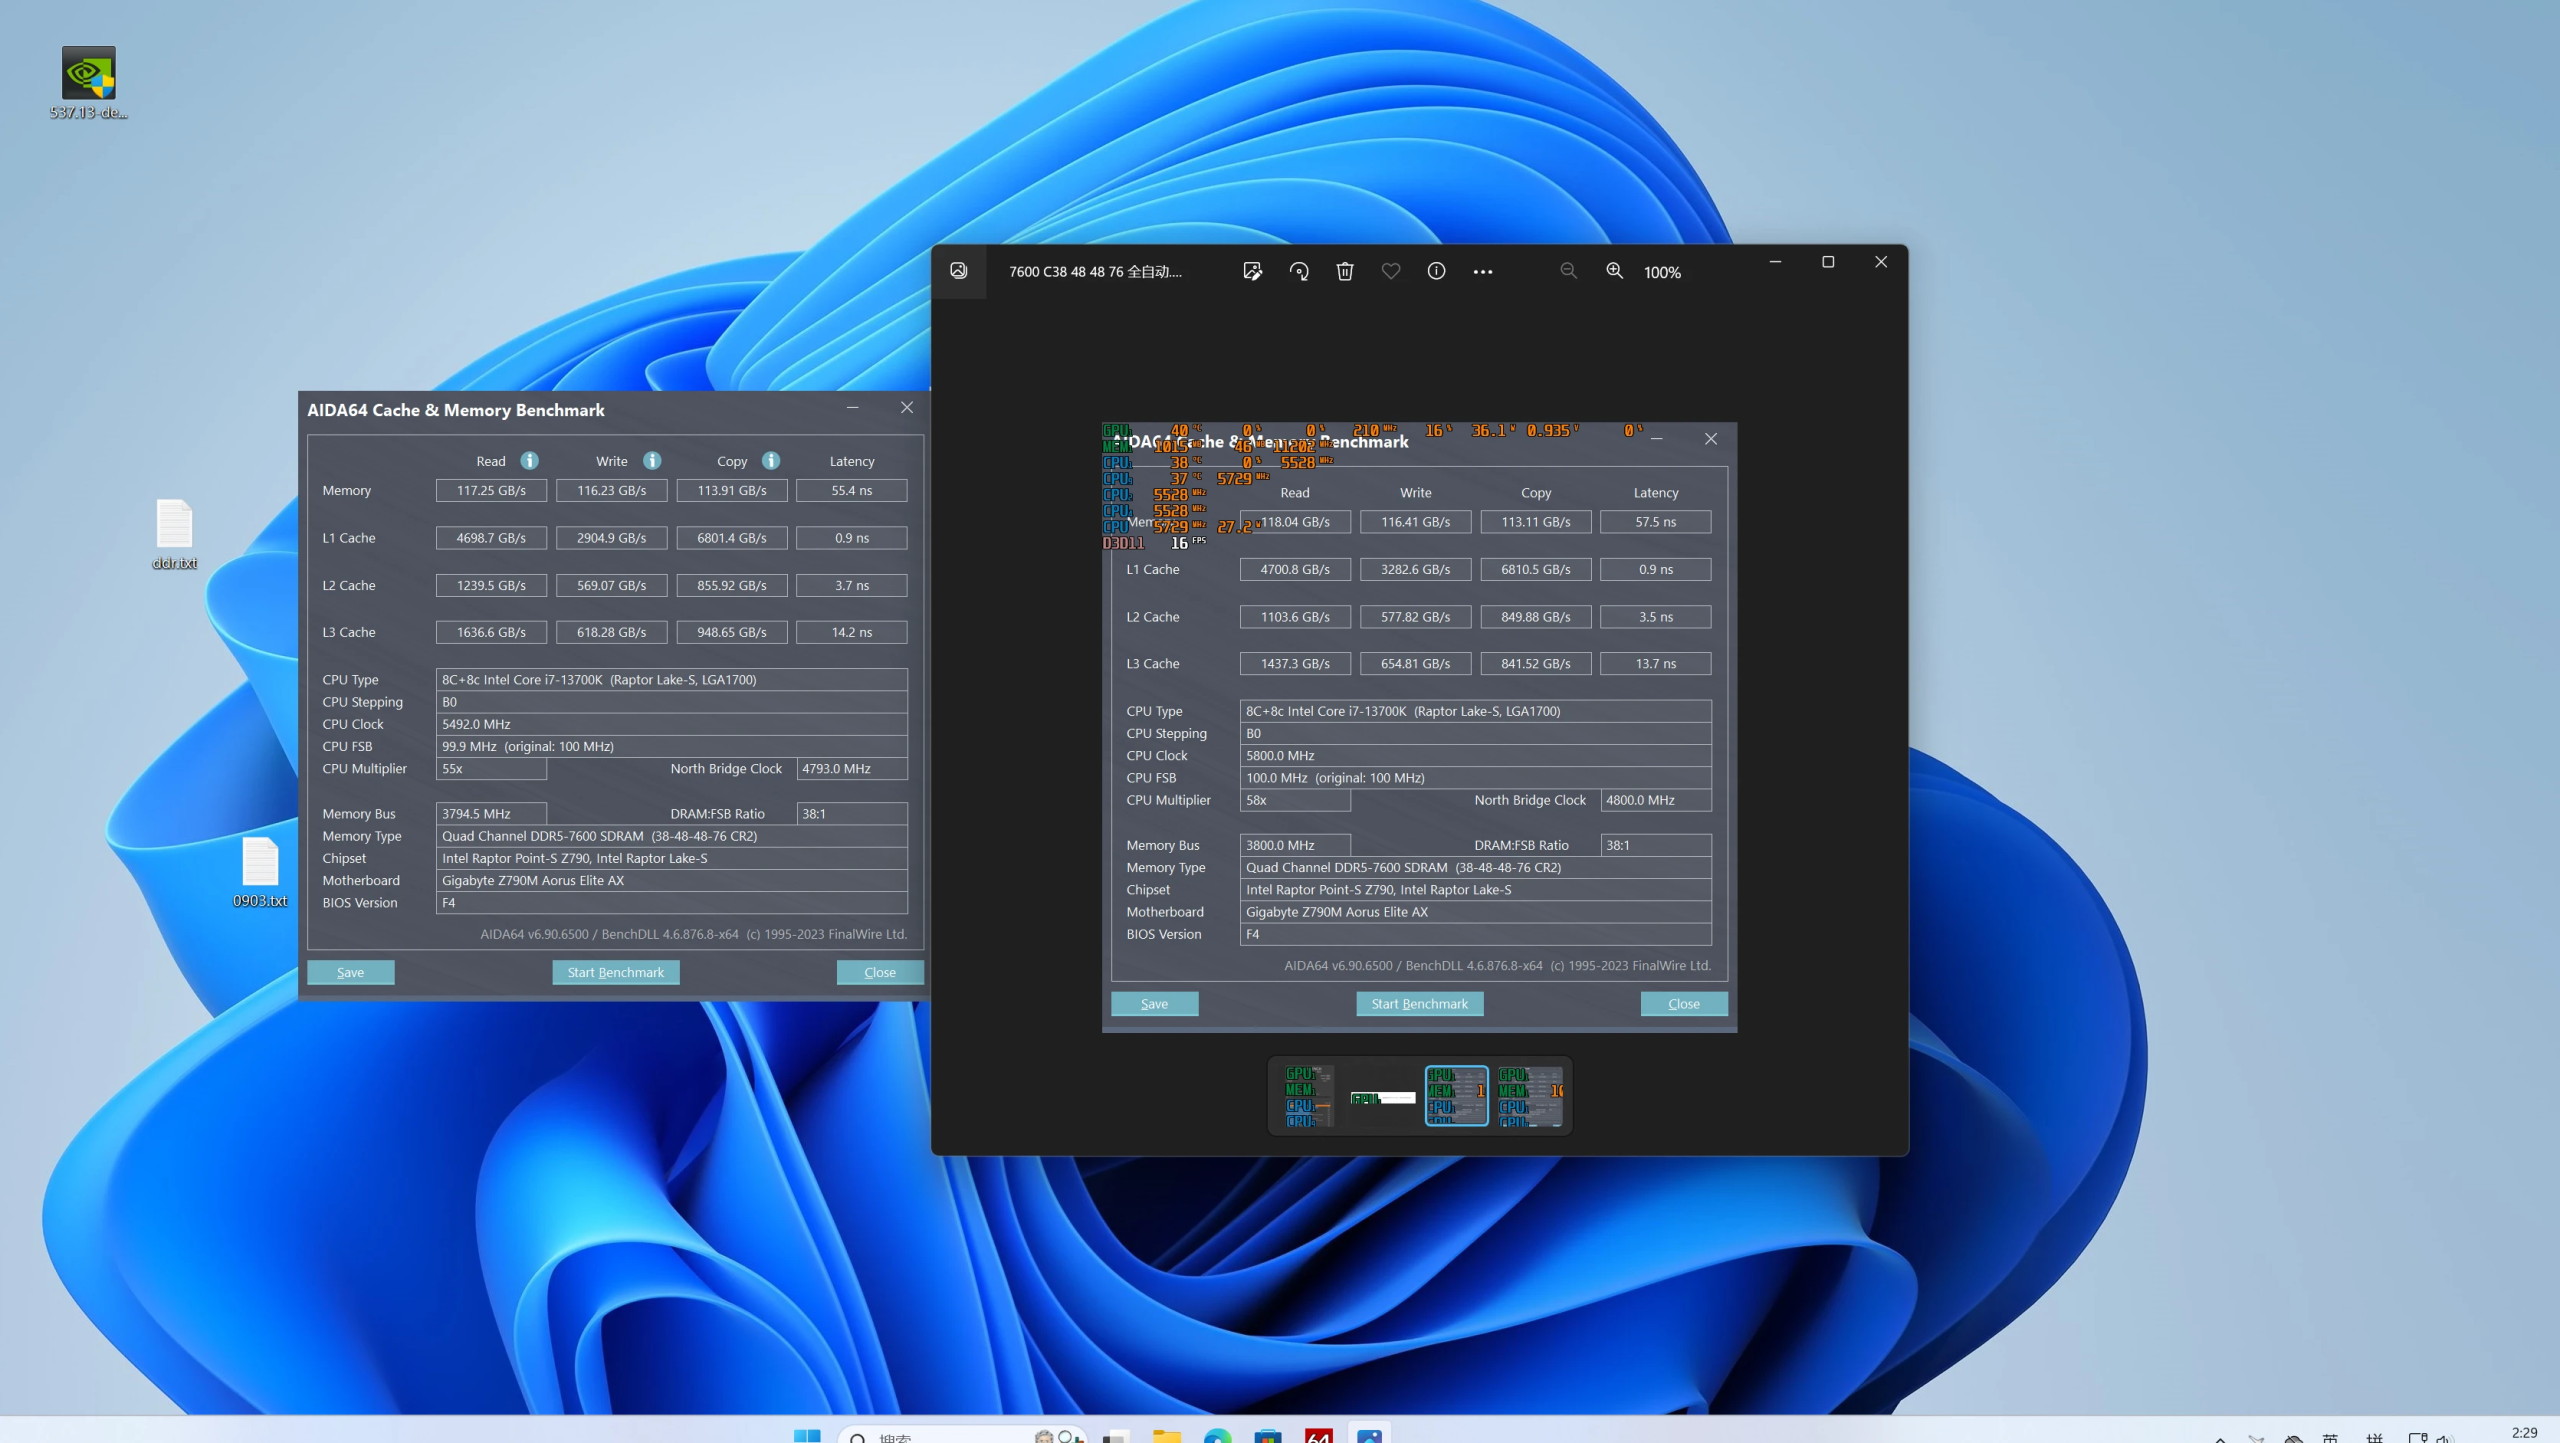Rotate the image in Photos
The image size is (2560, 1443).
pyautogui.click(x=1299, y=271)
